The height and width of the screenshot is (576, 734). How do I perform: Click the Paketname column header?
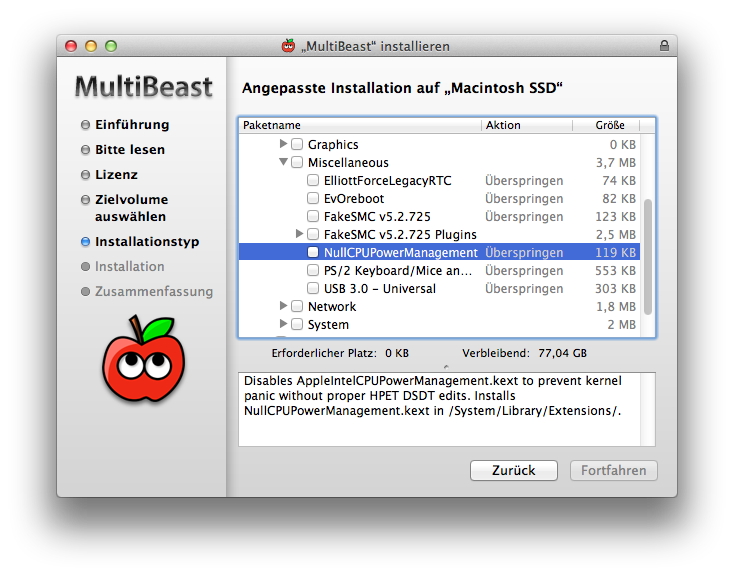coord(360,125)
